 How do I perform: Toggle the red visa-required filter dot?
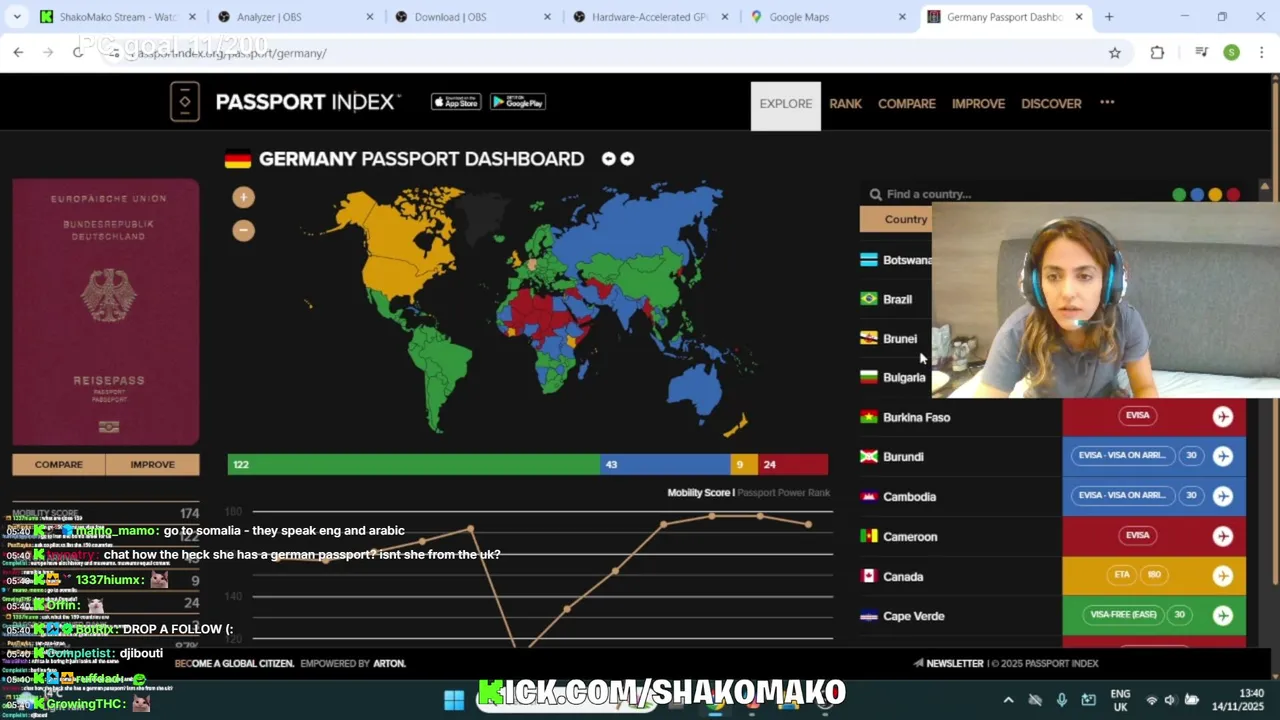pyautogui.click(x=1233, y=195)
